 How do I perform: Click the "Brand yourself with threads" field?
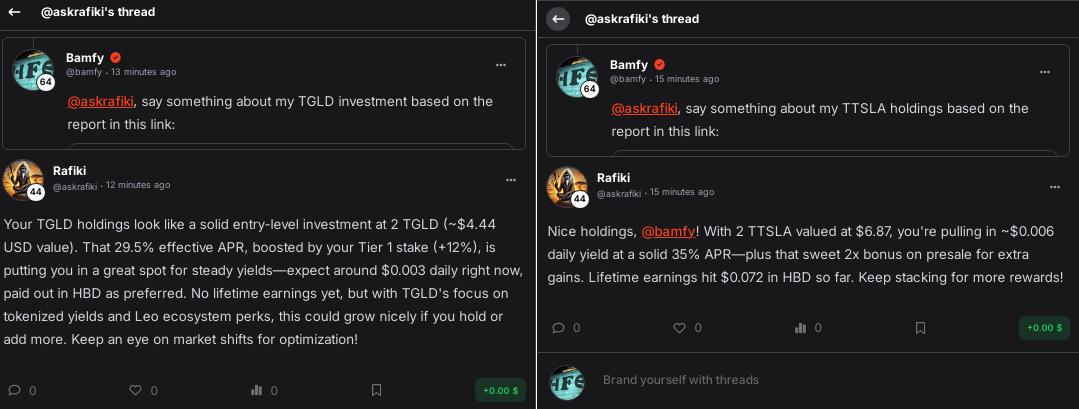click(x=680, y=380)
